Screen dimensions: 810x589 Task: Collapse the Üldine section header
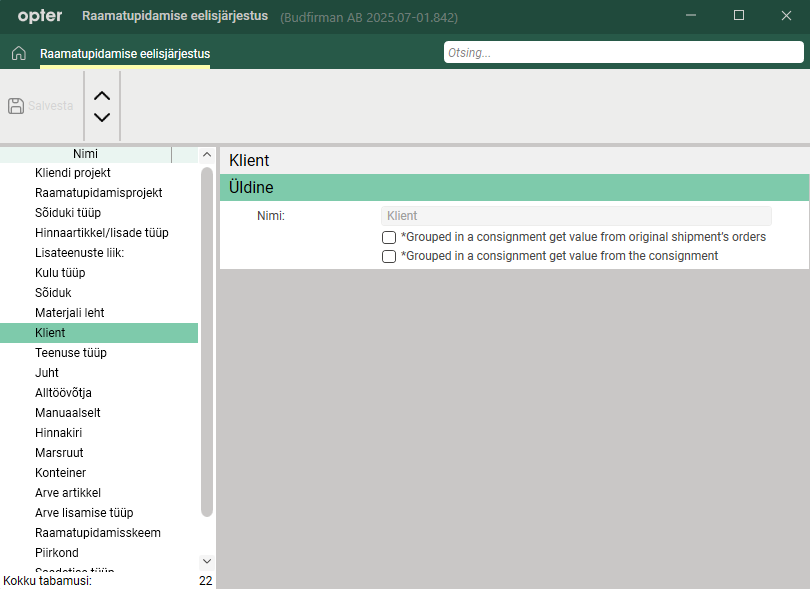point(513,187)
